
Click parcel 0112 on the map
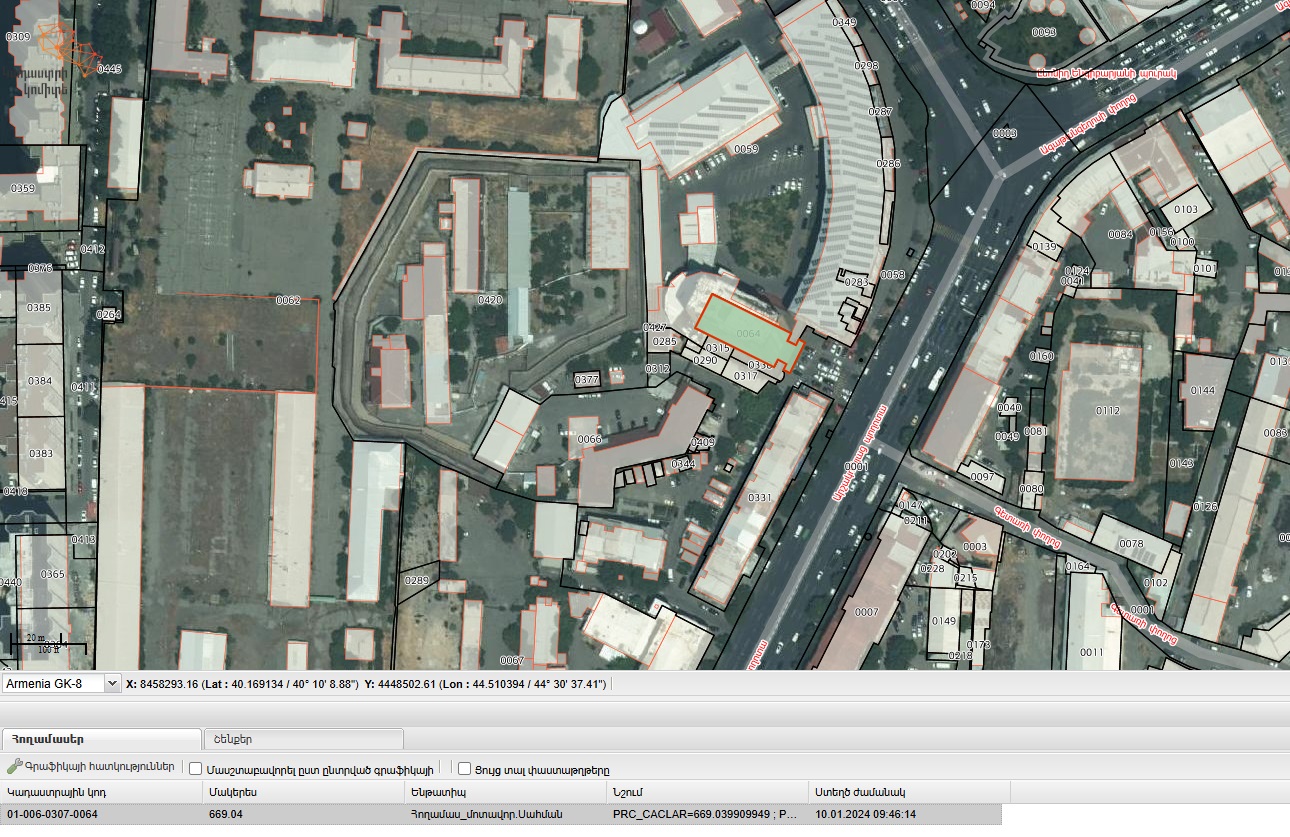click(1097, 411)
